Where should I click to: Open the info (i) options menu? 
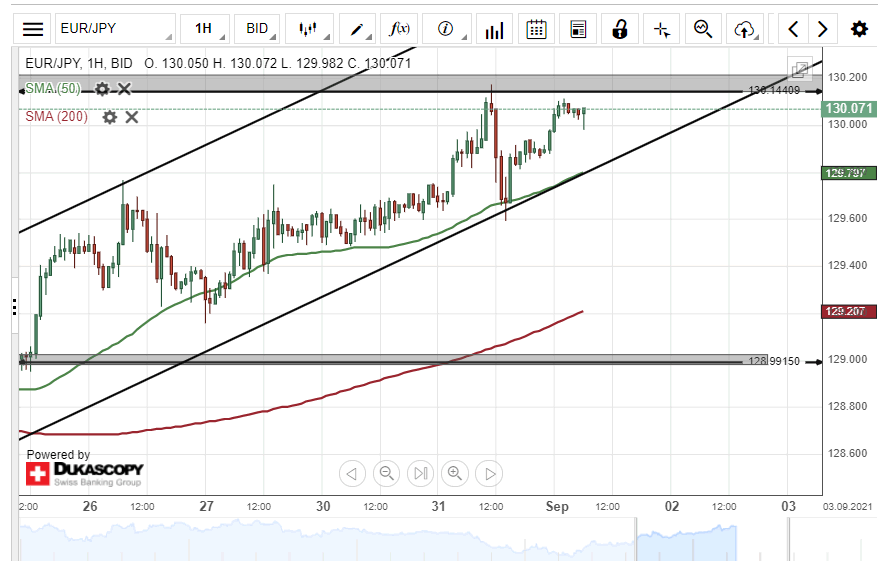coord(447,29)
